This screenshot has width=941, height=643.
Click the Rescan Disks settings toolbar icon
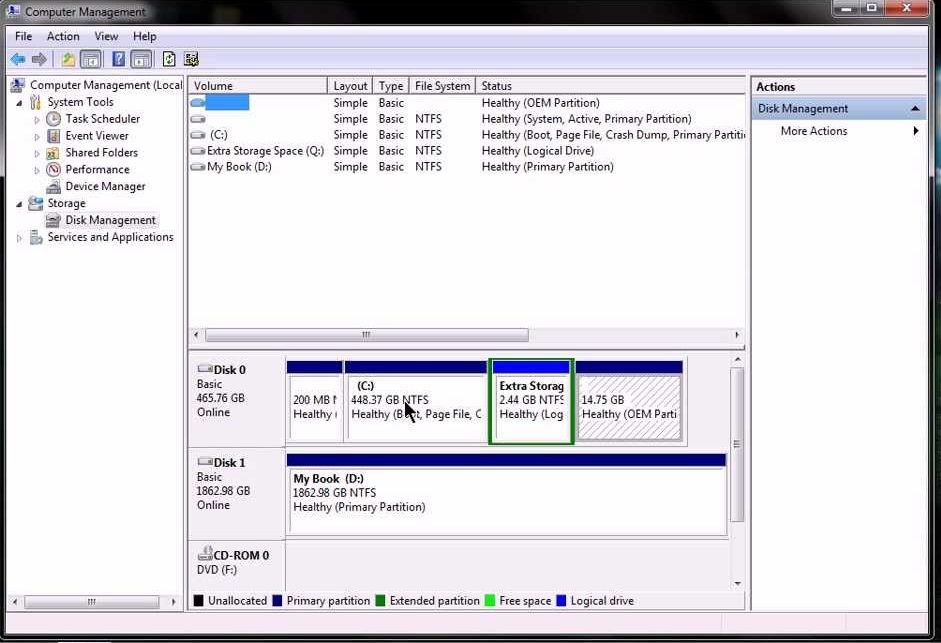191,60
